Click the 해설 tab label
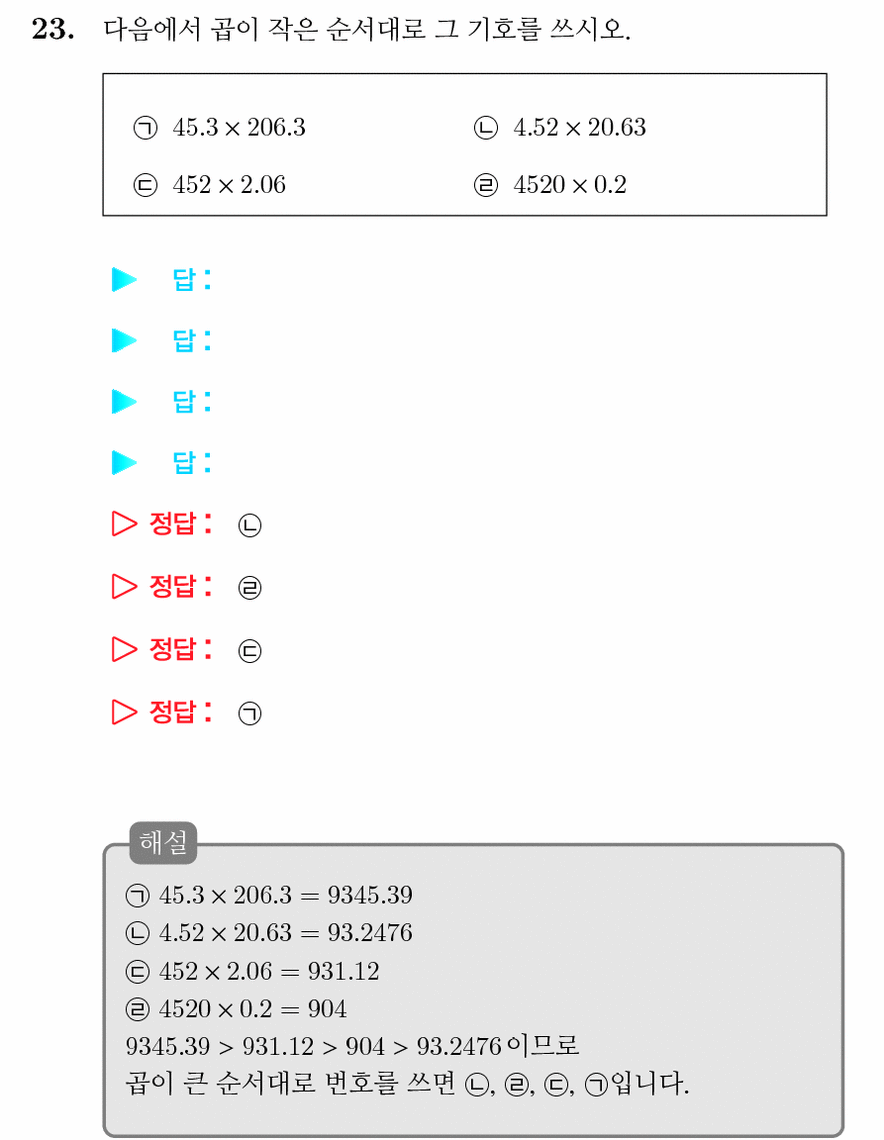 click(x=163, y=843)
